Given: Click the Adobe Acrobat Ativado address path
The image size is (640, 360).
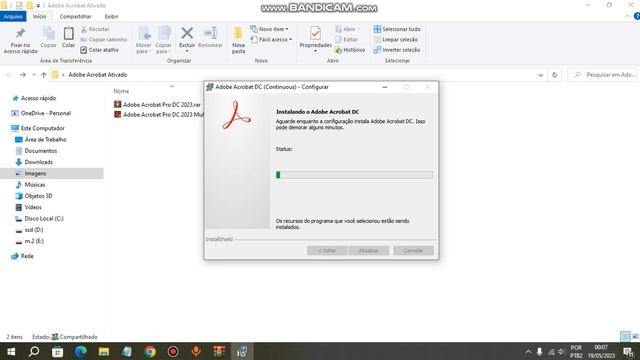Looking at the screenshot, I should [98, 75].
